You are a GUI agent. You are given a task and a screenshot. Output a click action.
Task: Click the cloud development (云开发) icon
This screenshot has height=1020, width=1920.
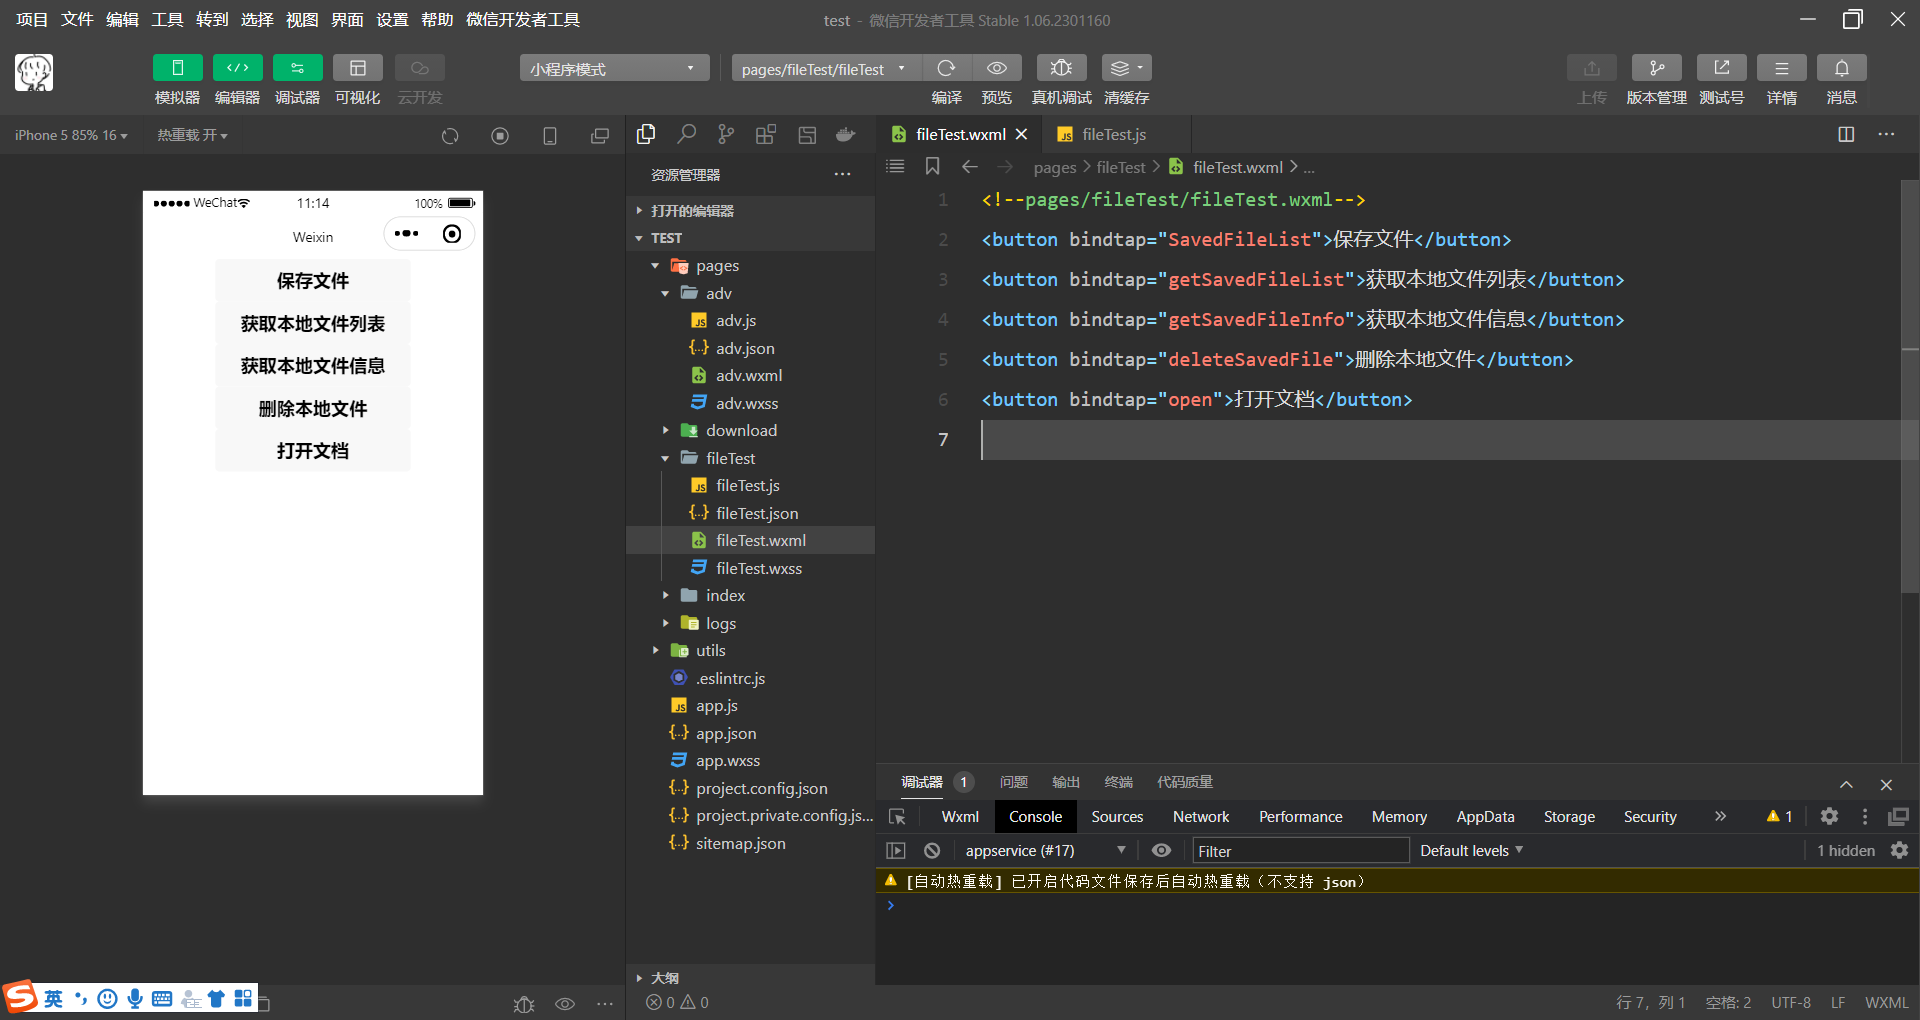tap(420, 68)
